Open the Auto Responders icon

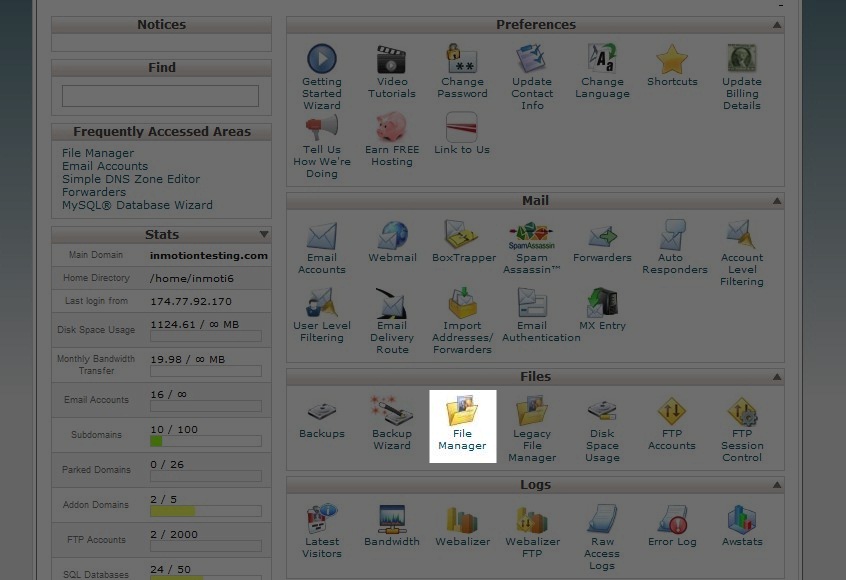(672, 235)
